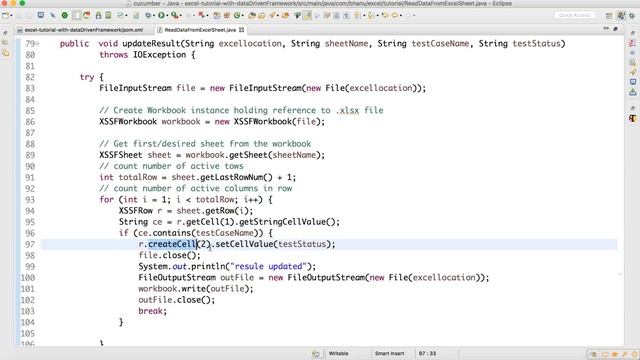Expand the New Java Class dropdown
640x360 pixels.
pos(242,16)
